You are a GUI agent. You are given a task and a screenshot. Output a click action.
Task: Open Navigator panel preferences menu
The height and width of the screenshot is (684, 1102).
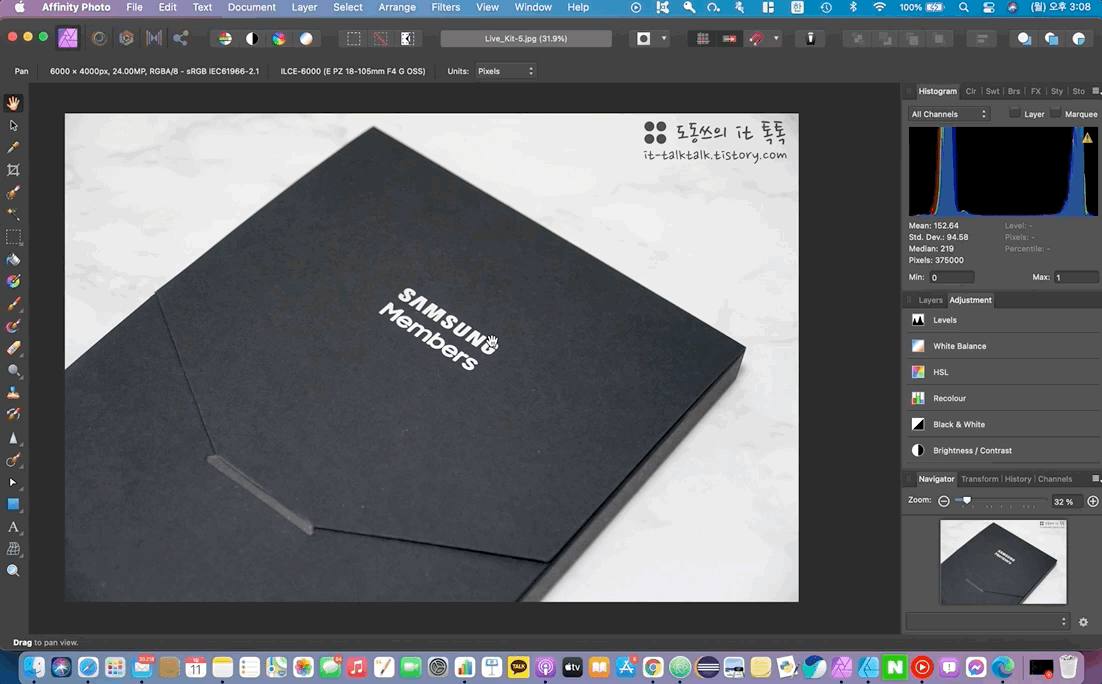(1096, 479)
